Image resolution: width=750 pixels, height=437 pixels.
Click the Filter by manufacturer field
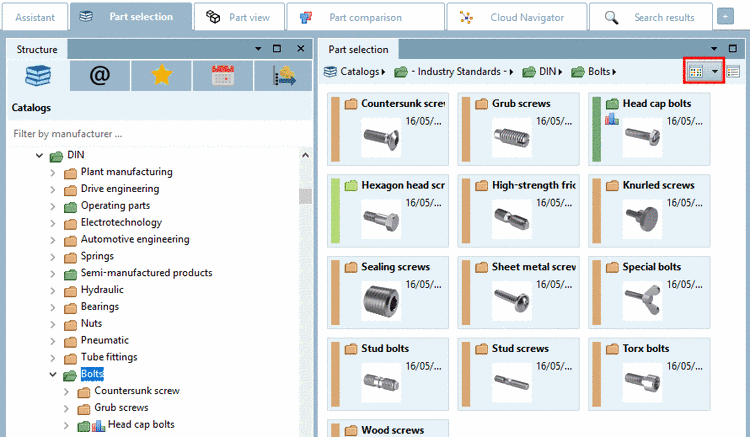pyautogui.click(x=150, y=133)
